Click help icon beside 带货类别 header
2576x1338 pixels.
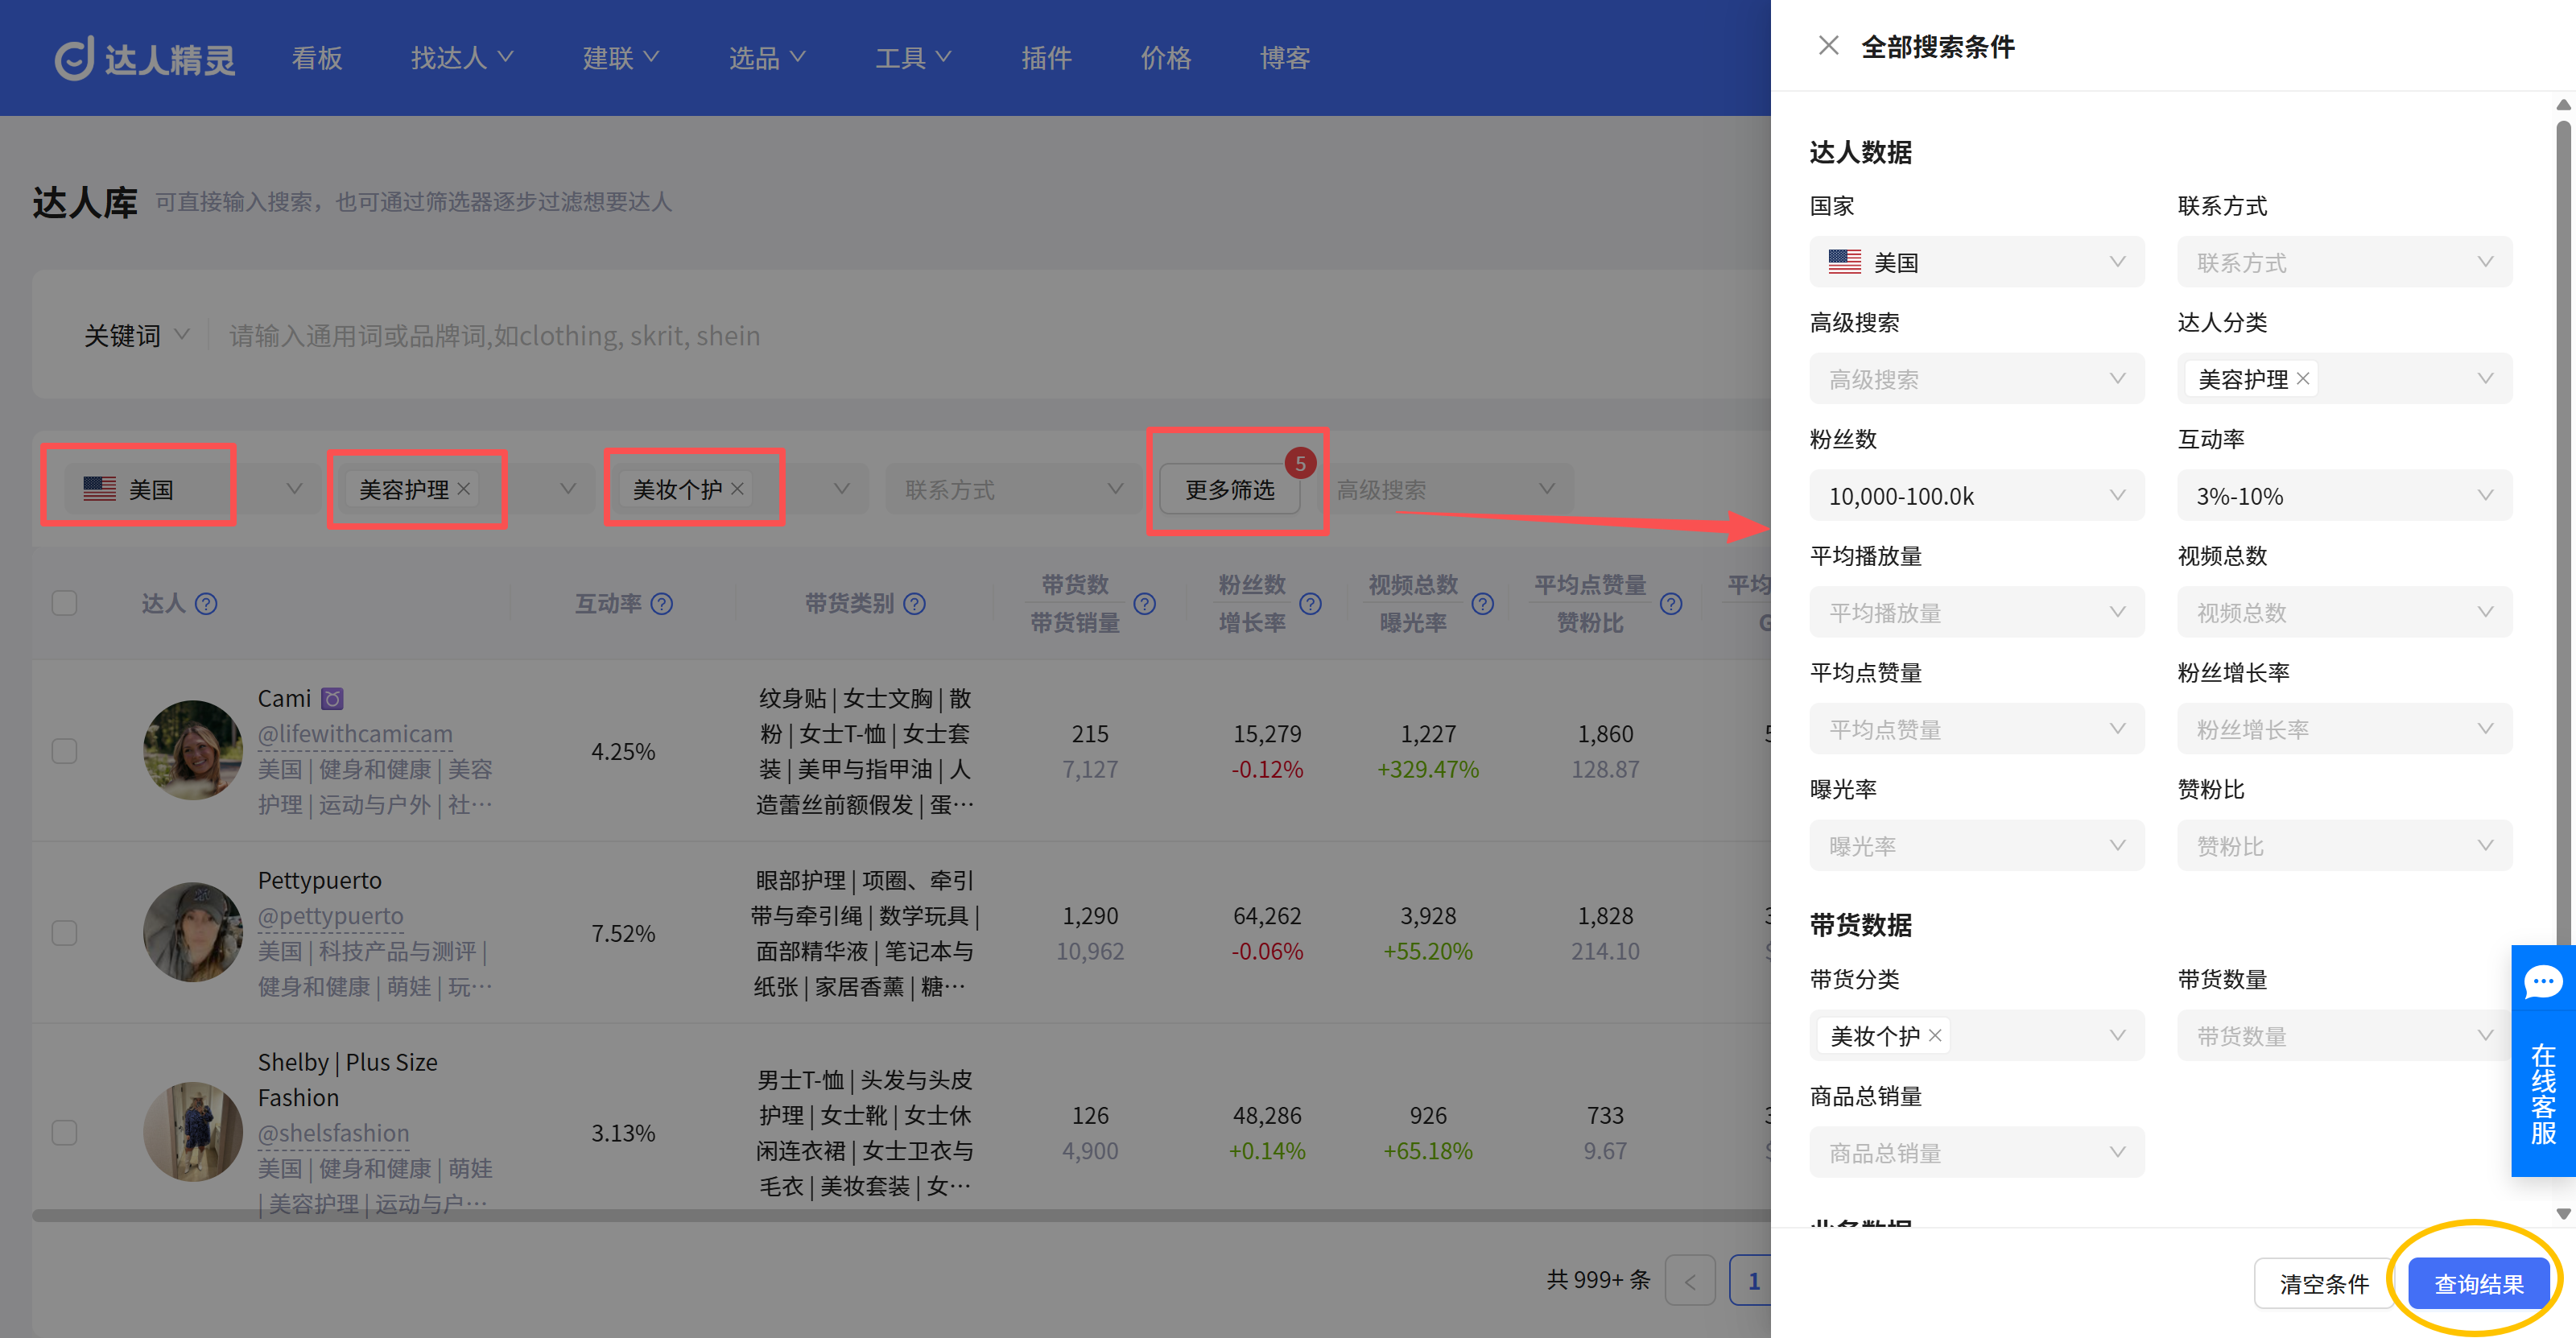click(914, 603)
